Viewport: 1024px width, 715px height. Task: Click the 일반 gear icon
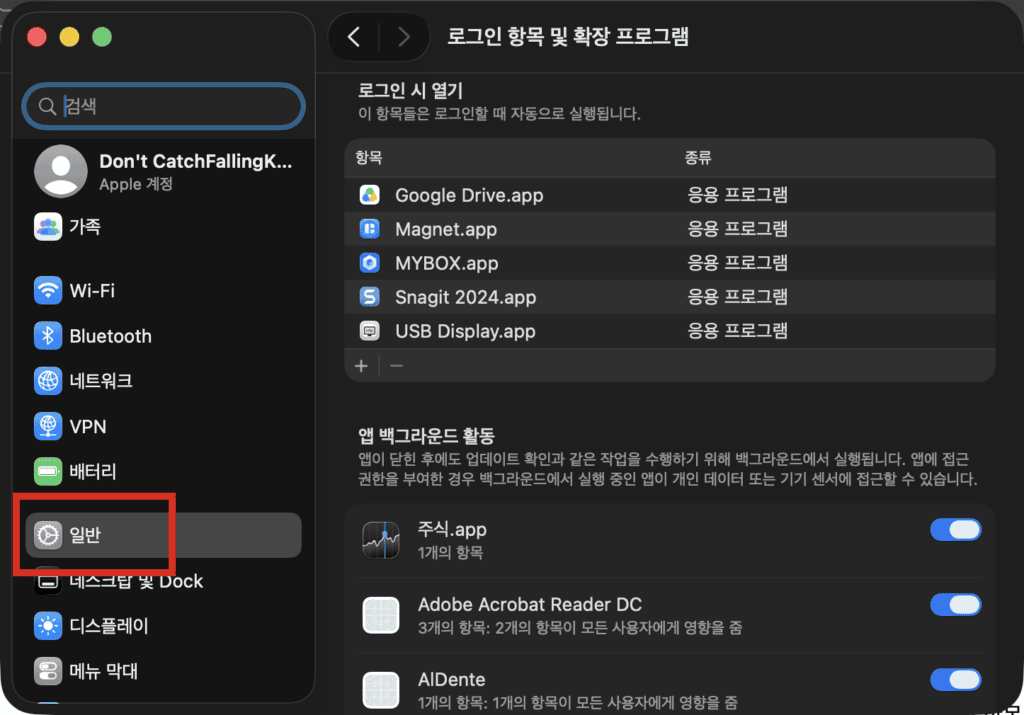(48, 535)
